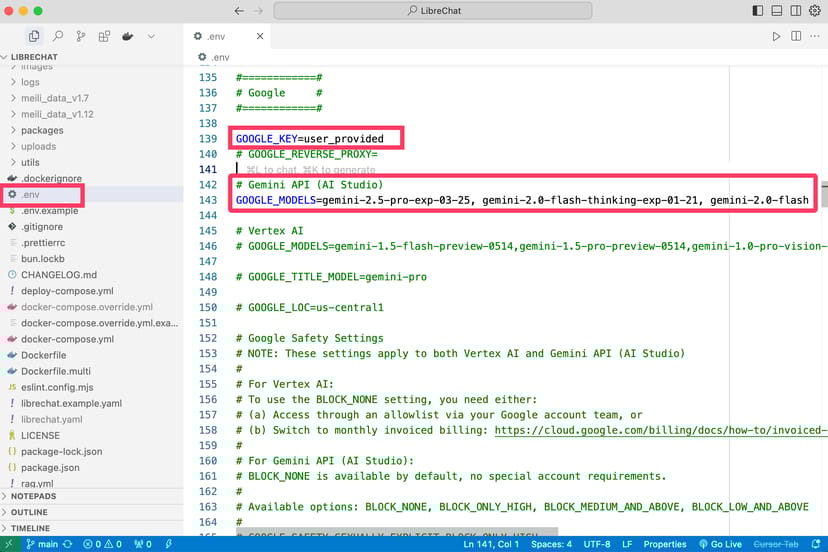Open the Extensions view icon
The height and width of the screenshot is (552, 828).
click(104, 36)
